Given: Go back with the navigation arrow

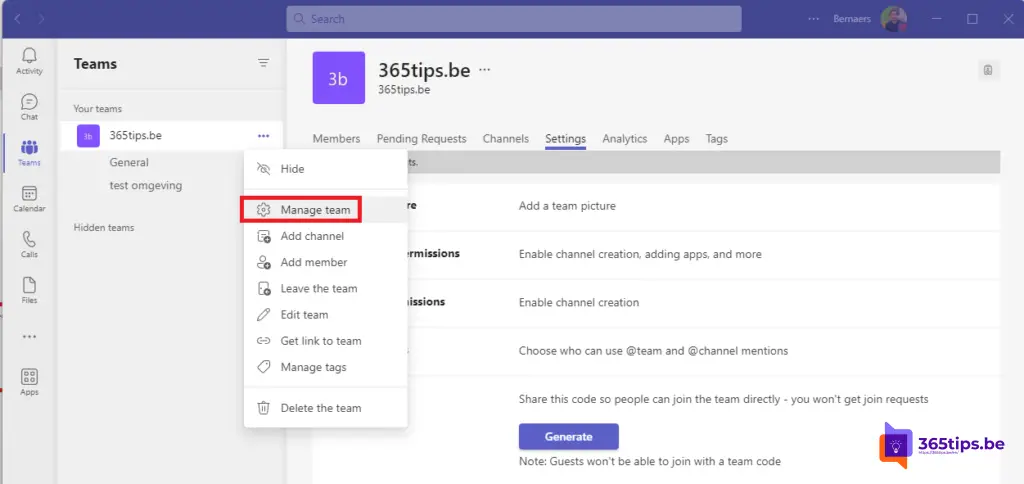Looking at the screenshot, I should 17,19.
